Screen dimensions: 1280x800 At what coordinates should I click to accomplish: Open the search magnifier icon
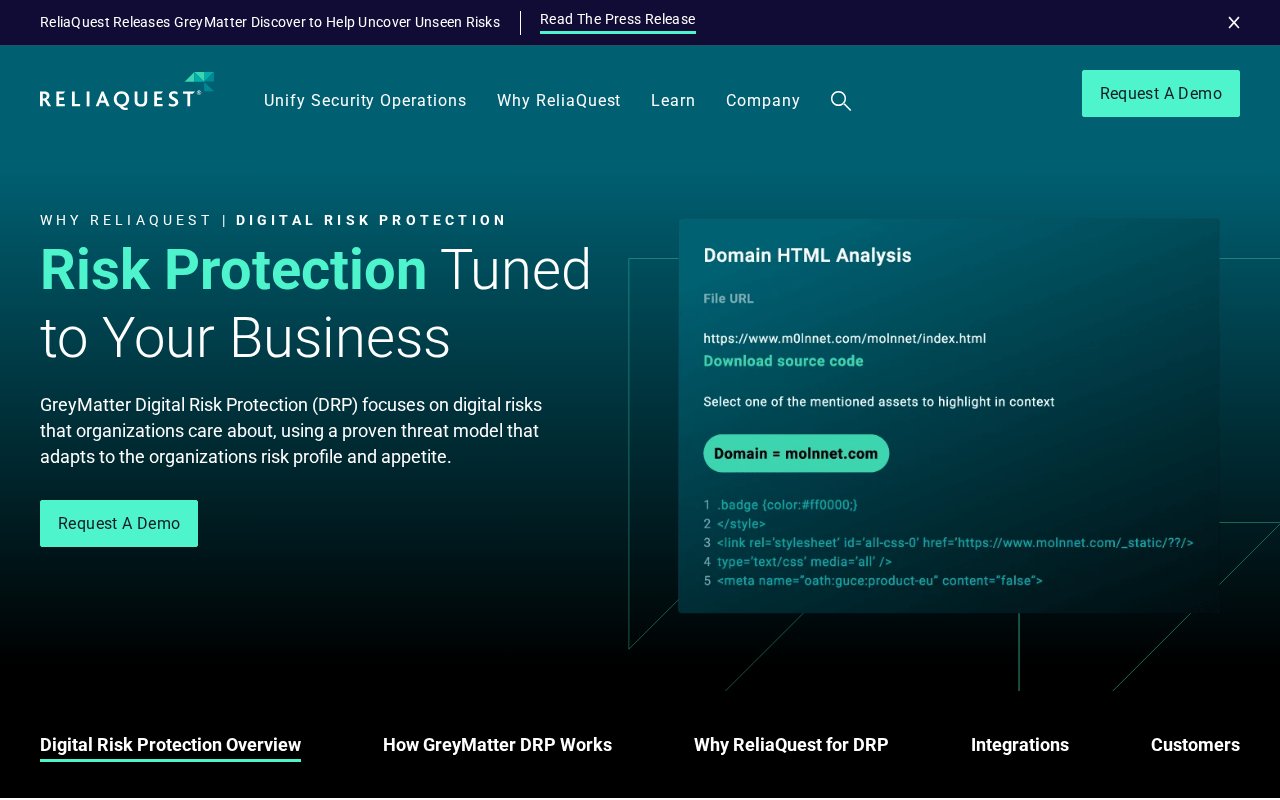pos(841,101)
